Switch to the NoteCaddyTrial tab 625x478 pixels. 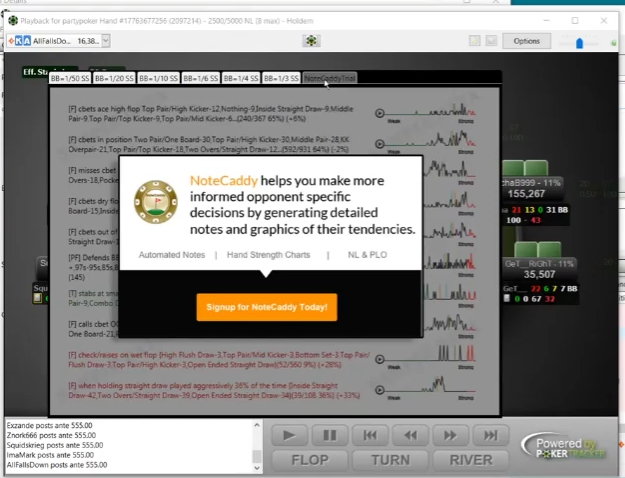click(330, 79)
